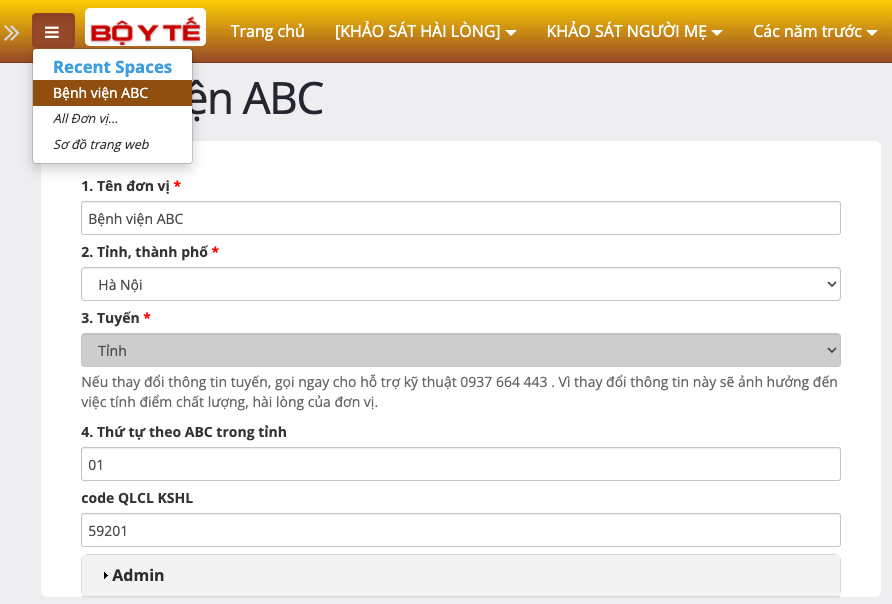Image resolution: width=892 pixels, height=604 pixels.
Task: Select Bệnh viện ABC in Recent Spaces
Action: [101, 93]
